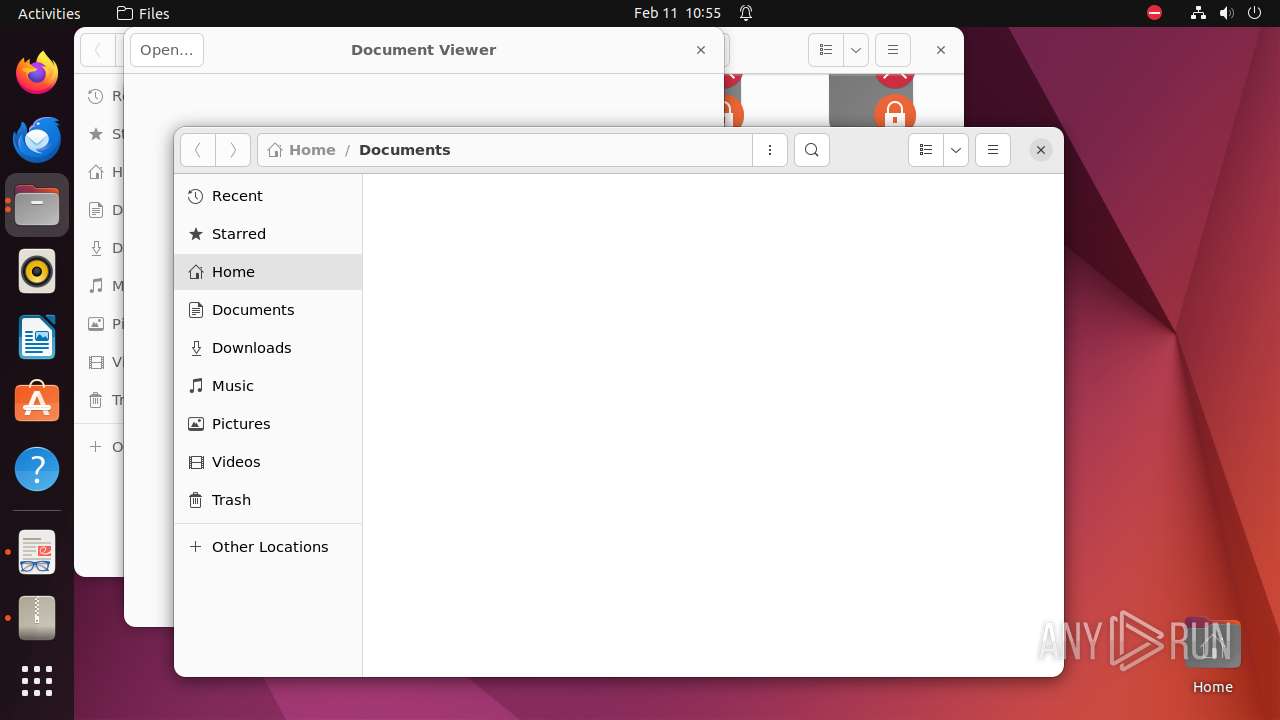Click Home in the path bar
The width and height of the screenshot is (1280, 720).
click(x=302, y=150)
